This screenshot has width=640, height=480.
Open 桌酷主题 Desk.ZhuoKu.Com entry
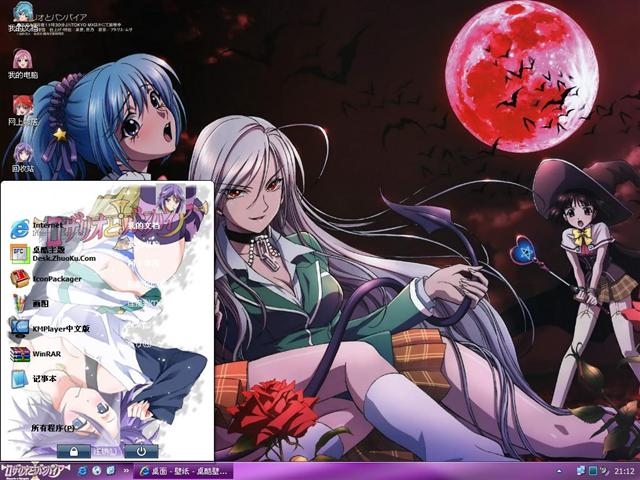click(x=53, y=254)
